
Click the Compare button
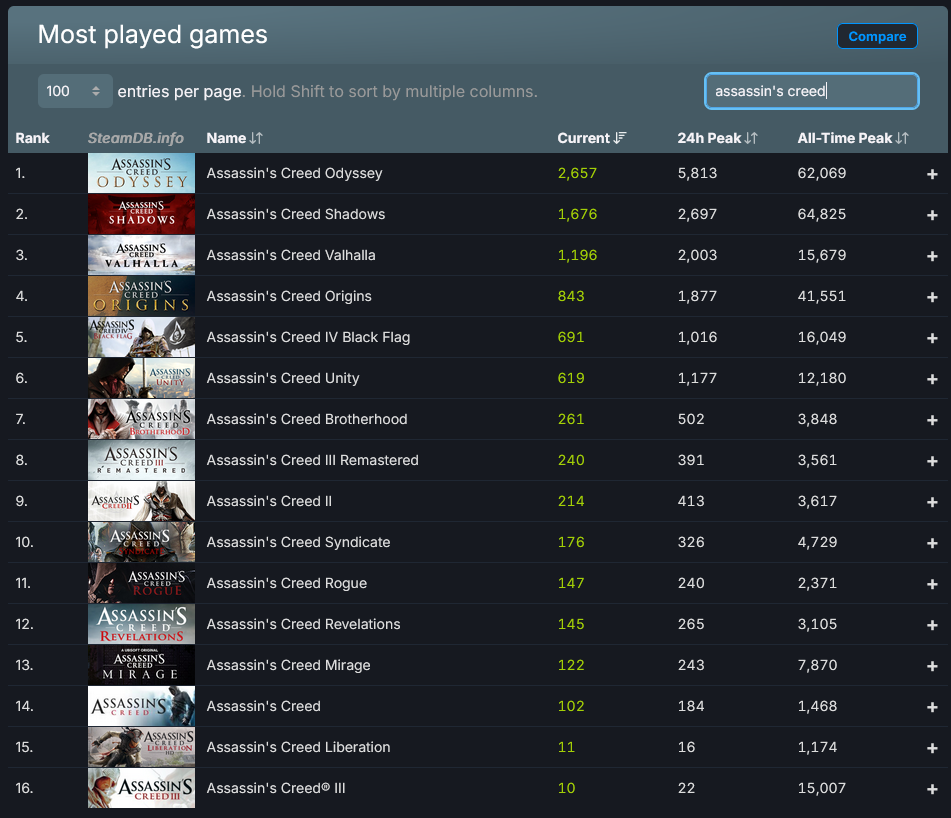click(877, 36)
